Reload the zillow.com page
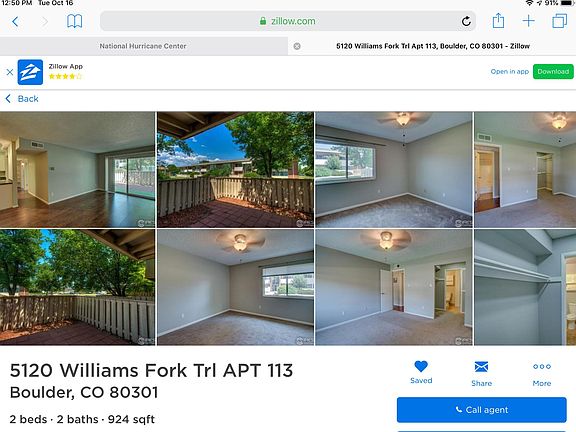Image resolution: width=576 pixels, height=432 pixels. pos(466,21)
